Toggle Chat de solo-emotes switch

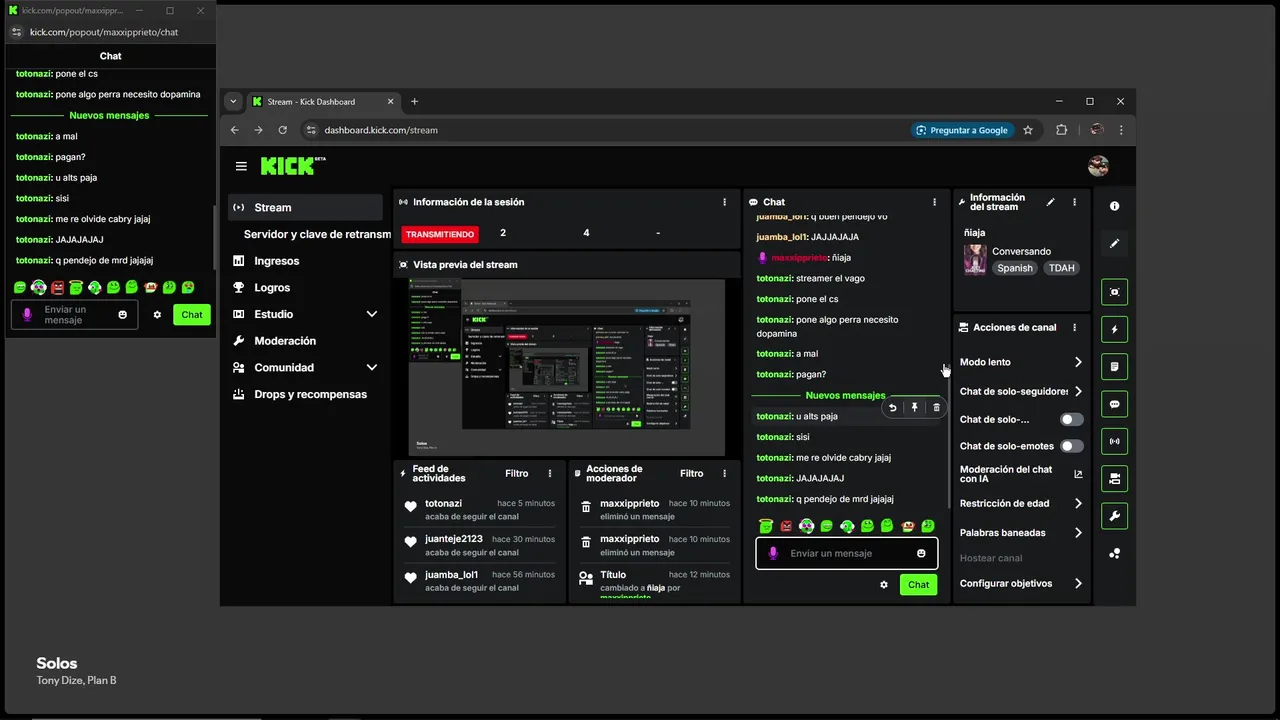pos(1071,446)
